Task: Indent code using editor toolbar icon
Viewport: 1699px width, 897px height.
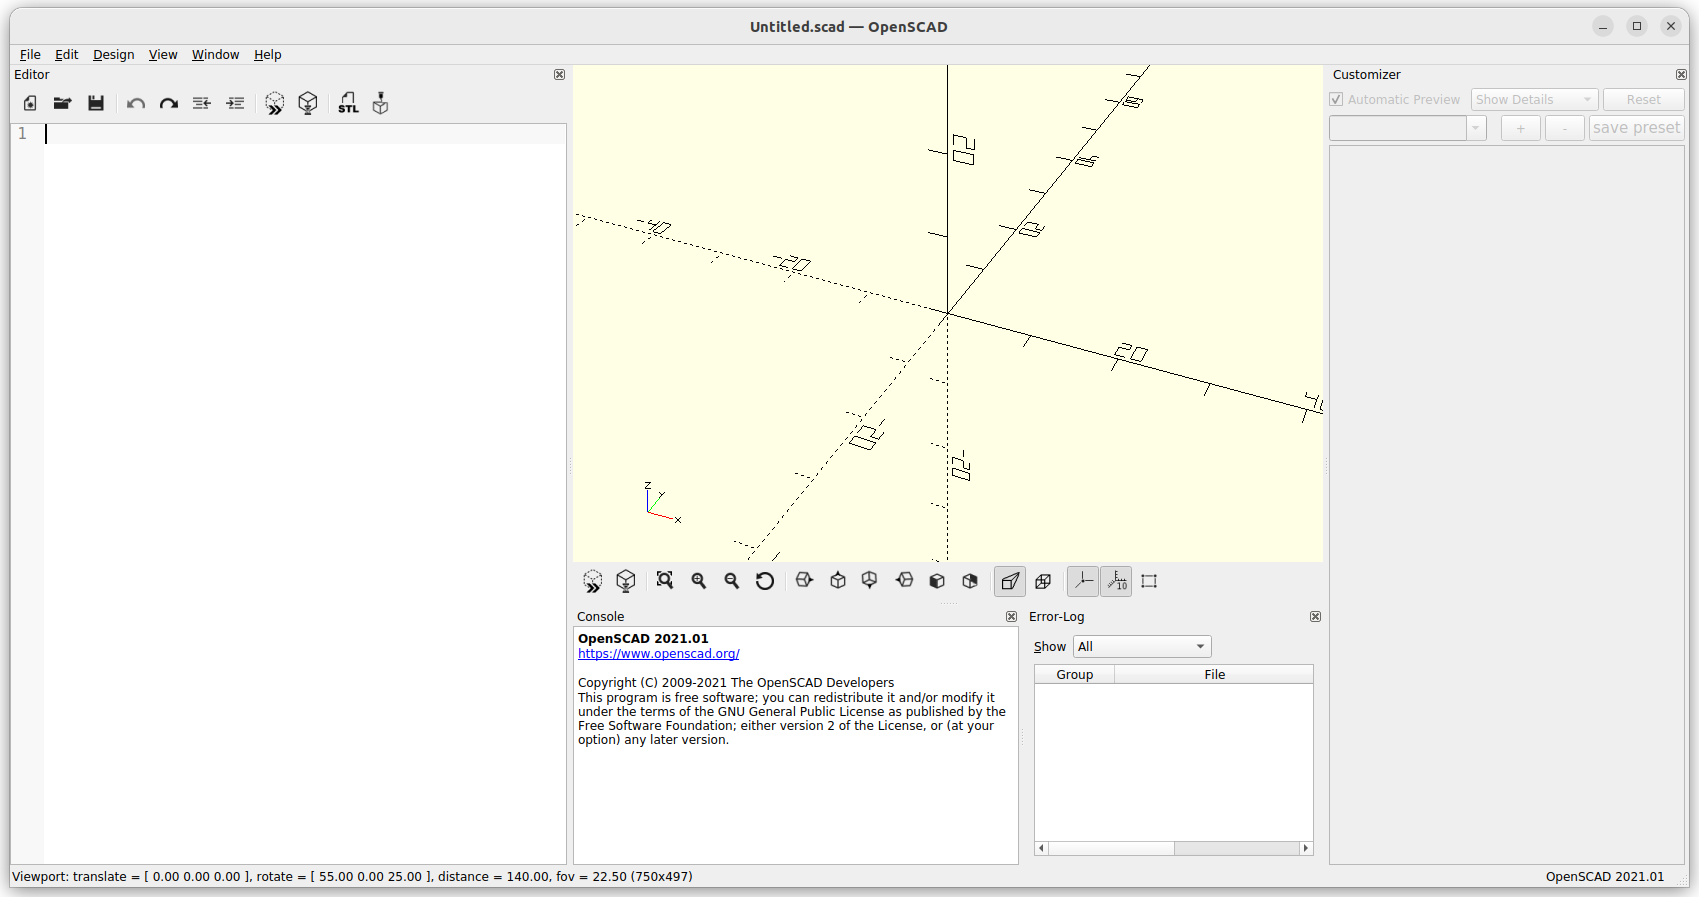Action: tap(235, 103)
